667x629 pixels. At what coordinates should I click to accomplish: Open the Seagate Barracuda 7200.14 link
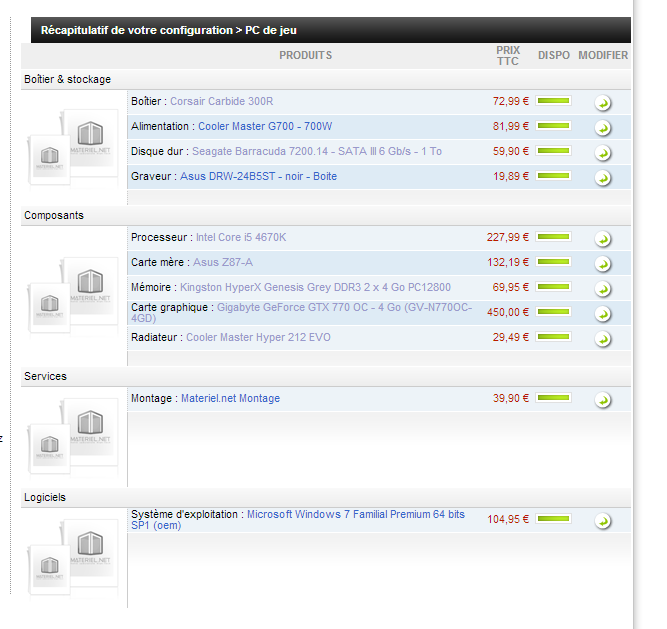[317, 151]
